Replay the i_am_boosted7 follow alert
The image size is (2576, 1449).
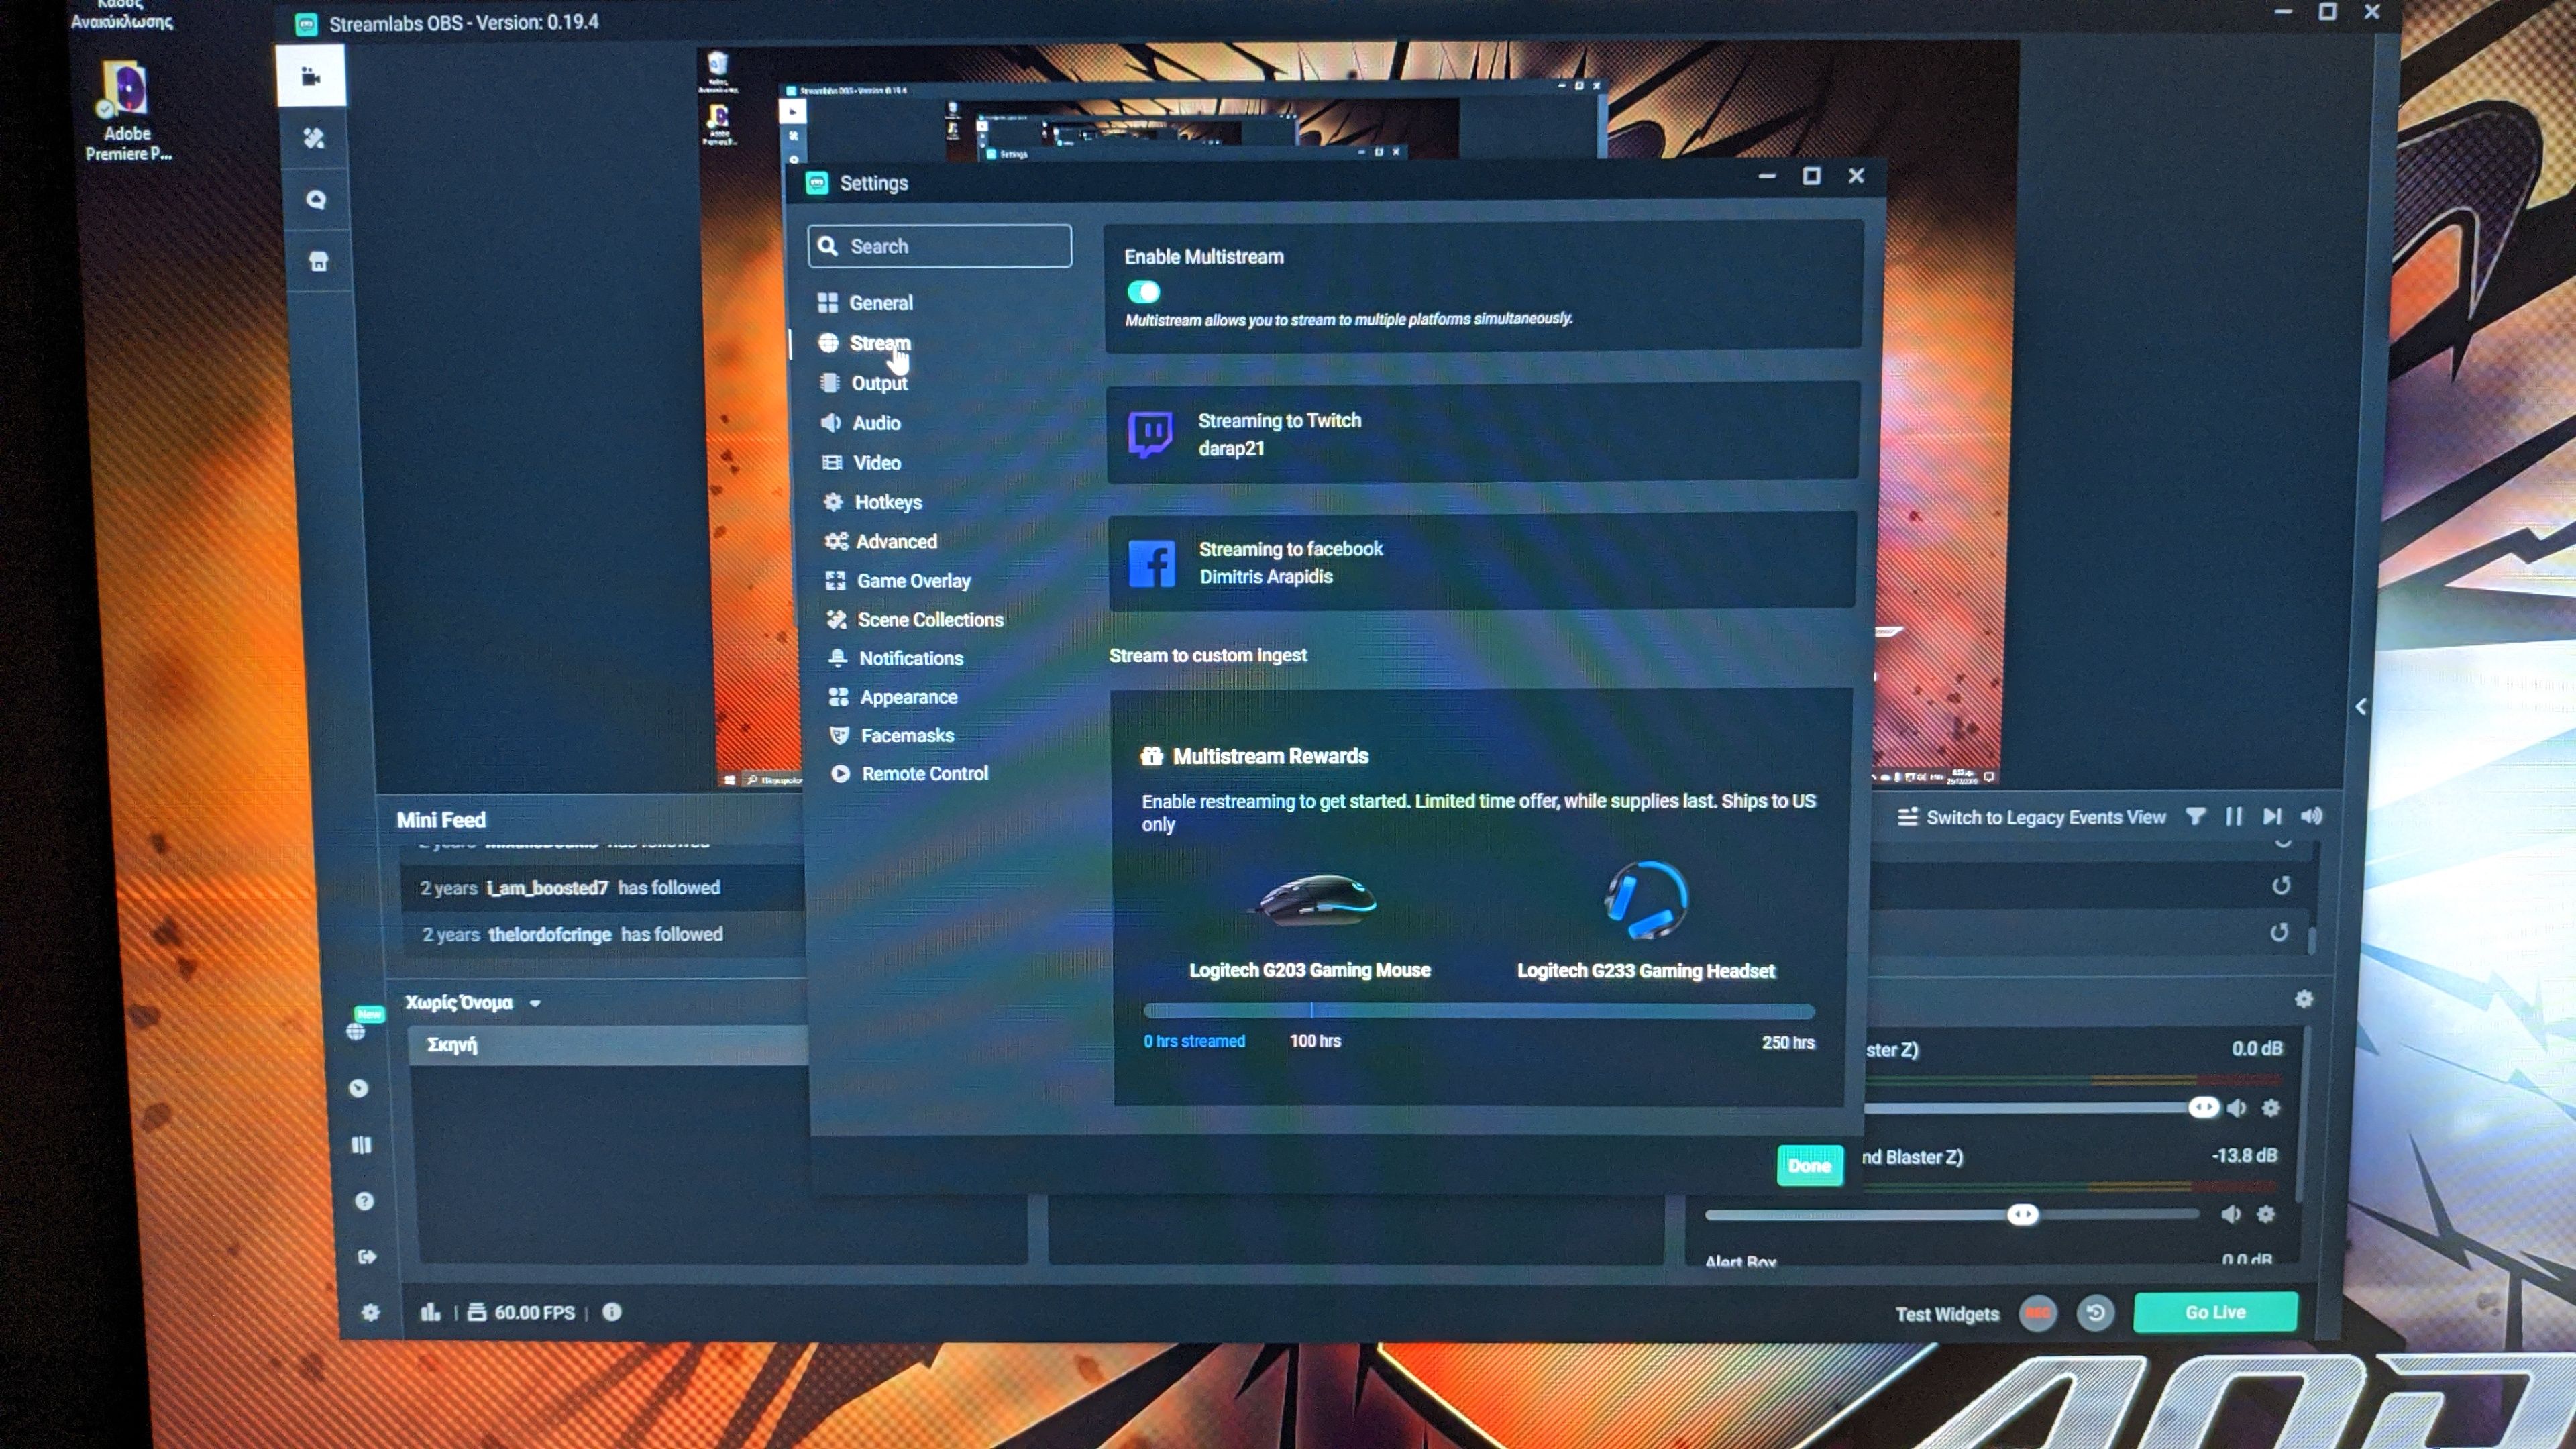tap(2281, 886)
